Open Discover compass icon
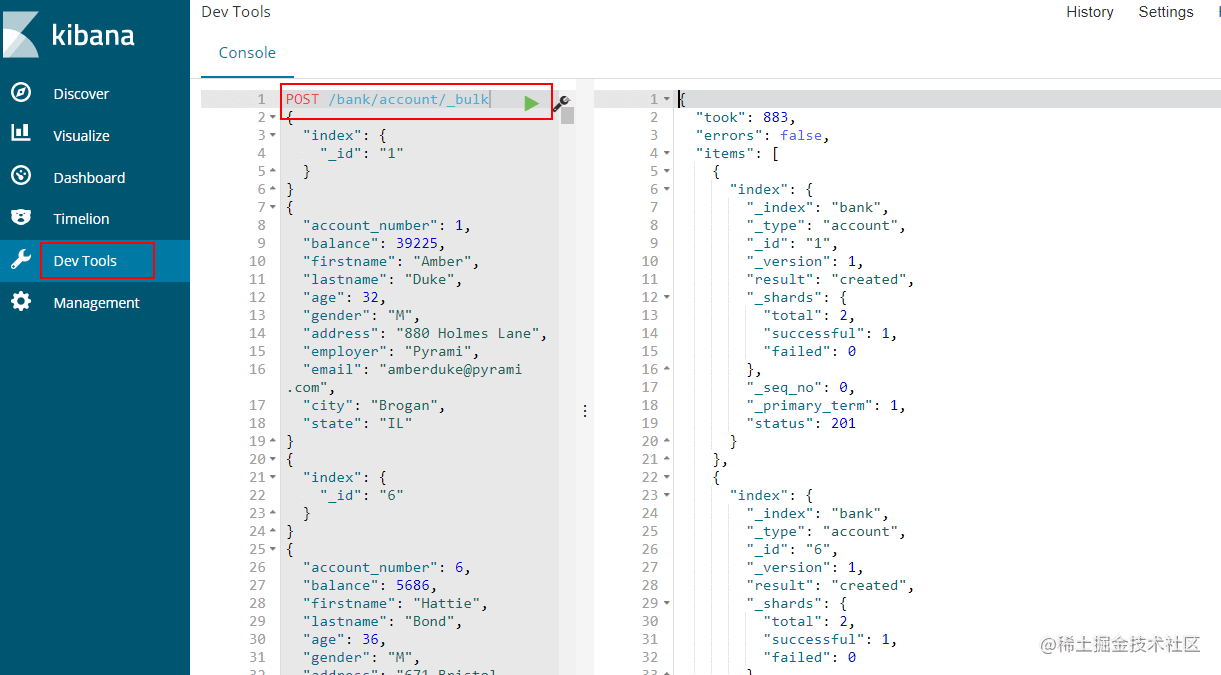 pos(21,93)
